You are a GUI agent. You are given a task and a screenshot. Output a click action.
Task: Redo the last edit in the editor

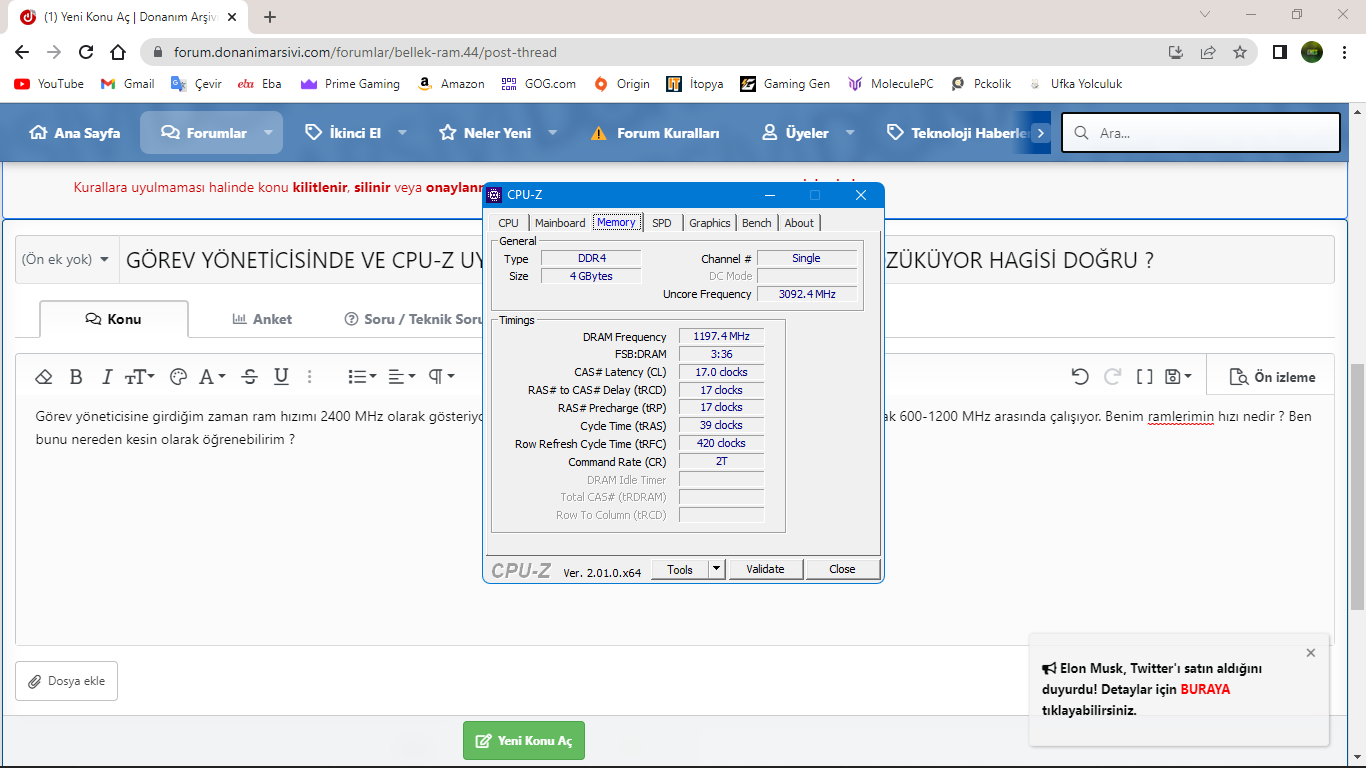click(x=1112, y=377)
